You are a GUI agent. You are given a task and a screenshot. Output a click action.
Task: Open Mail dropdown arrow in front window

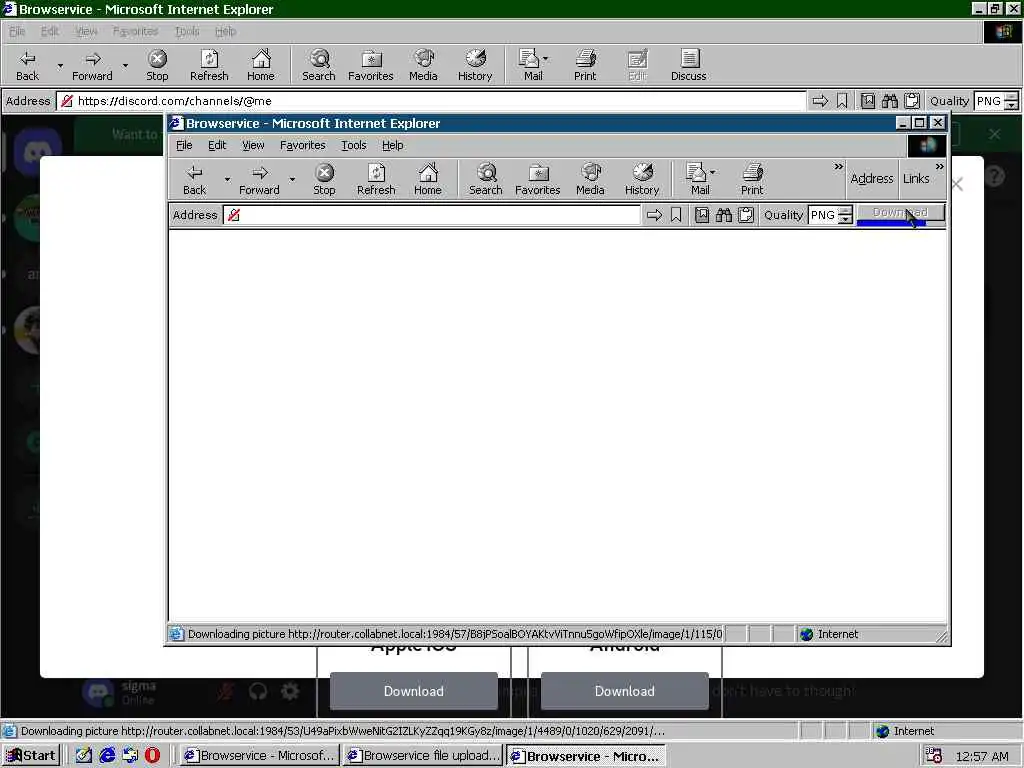pyautogui.click(x=712, y=172)
